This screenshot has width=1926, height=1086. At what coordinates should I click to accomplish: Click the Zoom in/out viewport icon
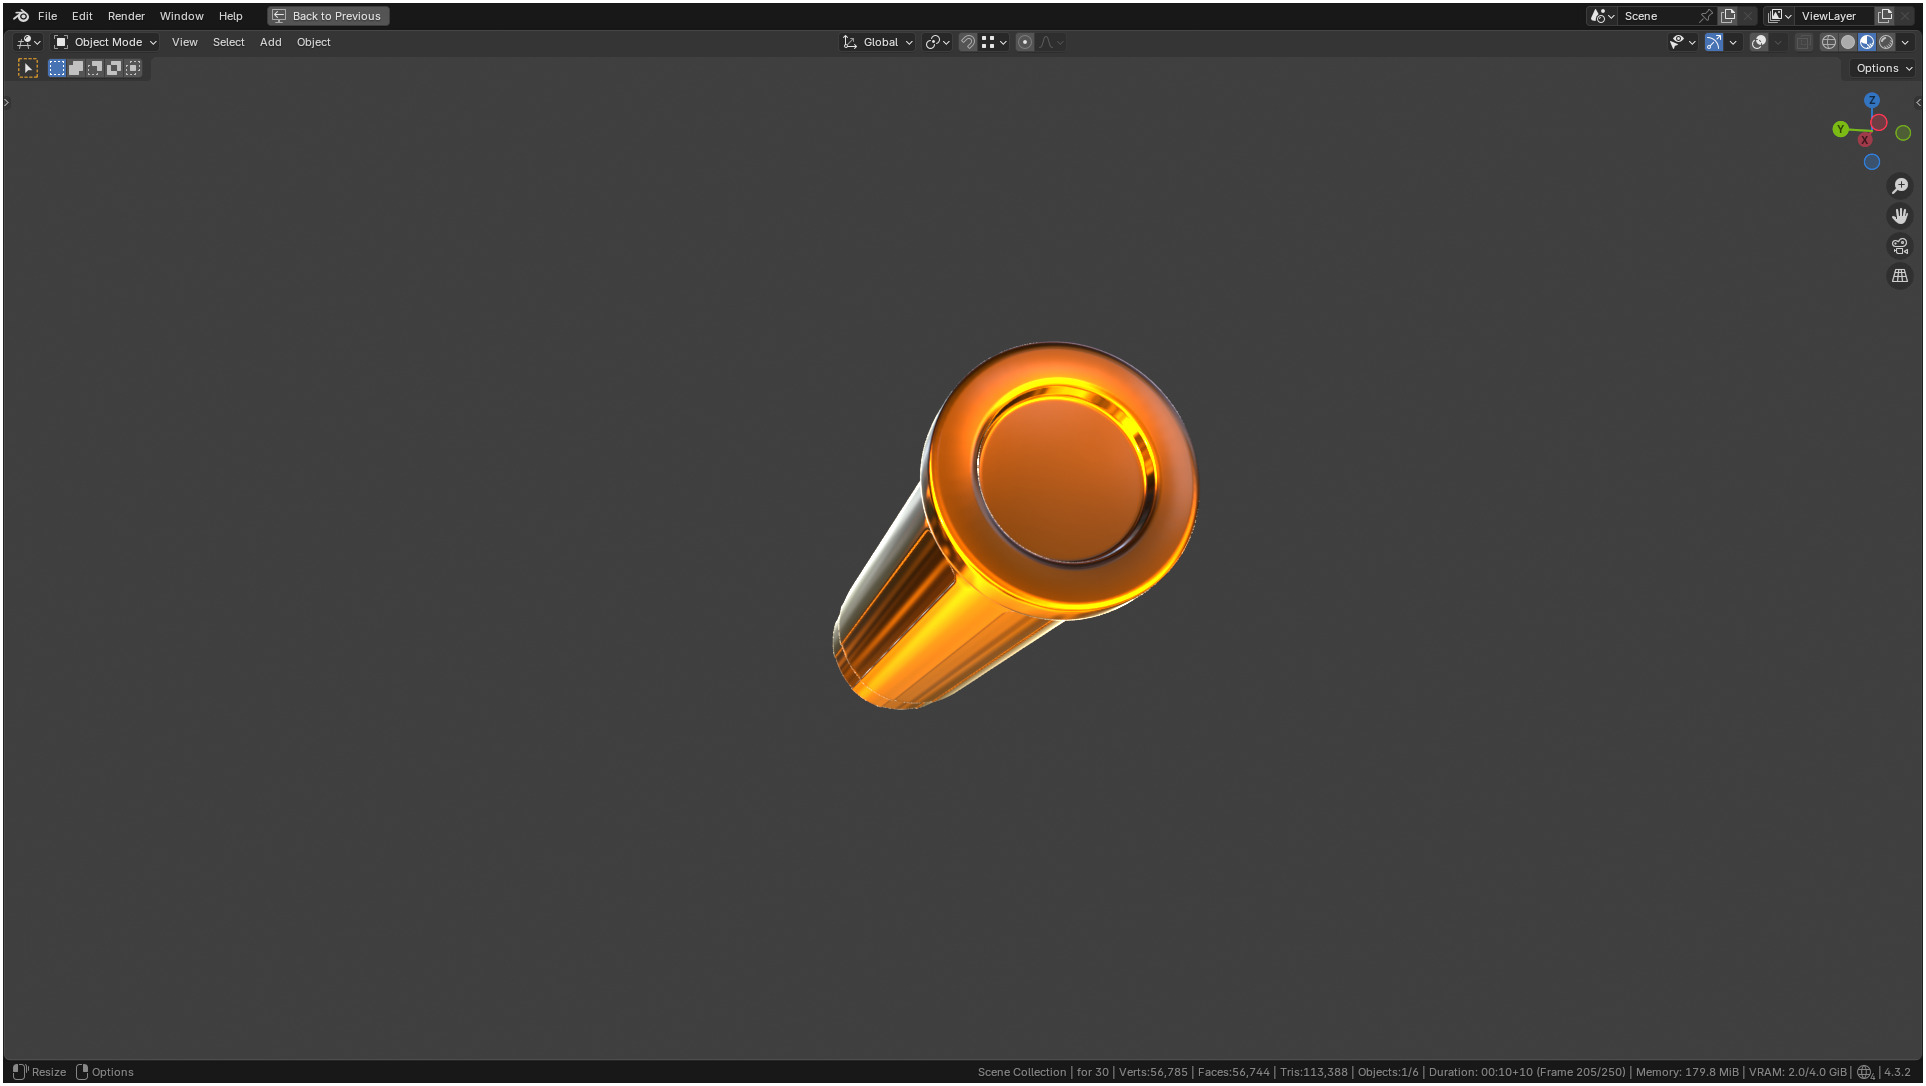[1900, 186]
